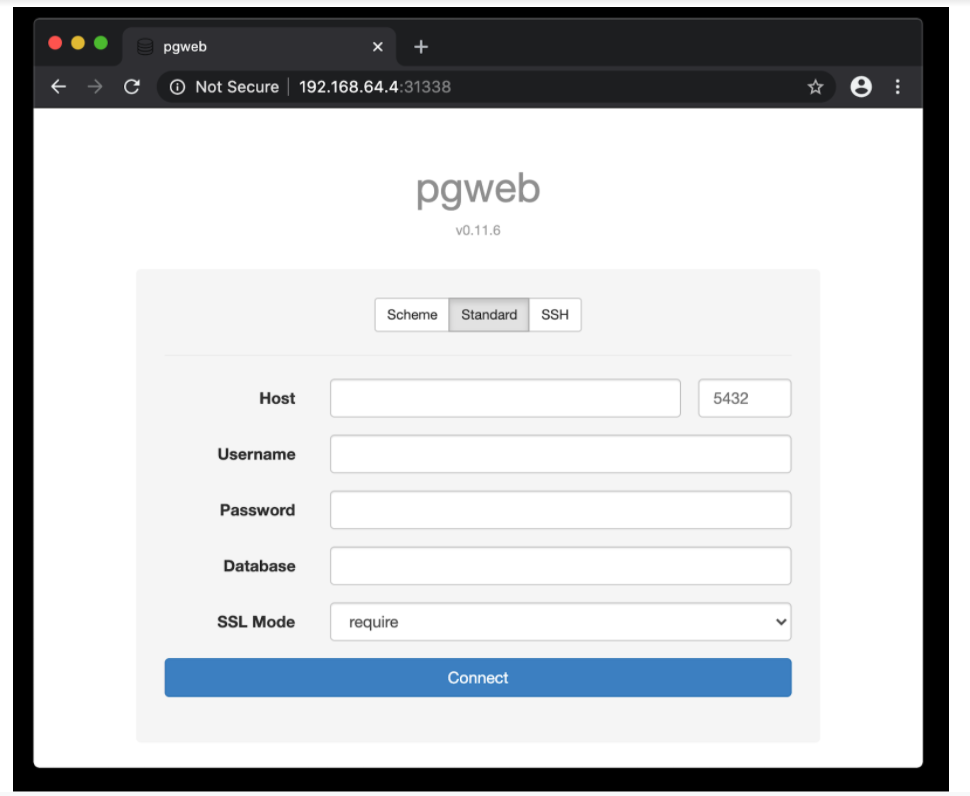Reload the pgweb page
The image size is (970, 796).
point(132,87)
